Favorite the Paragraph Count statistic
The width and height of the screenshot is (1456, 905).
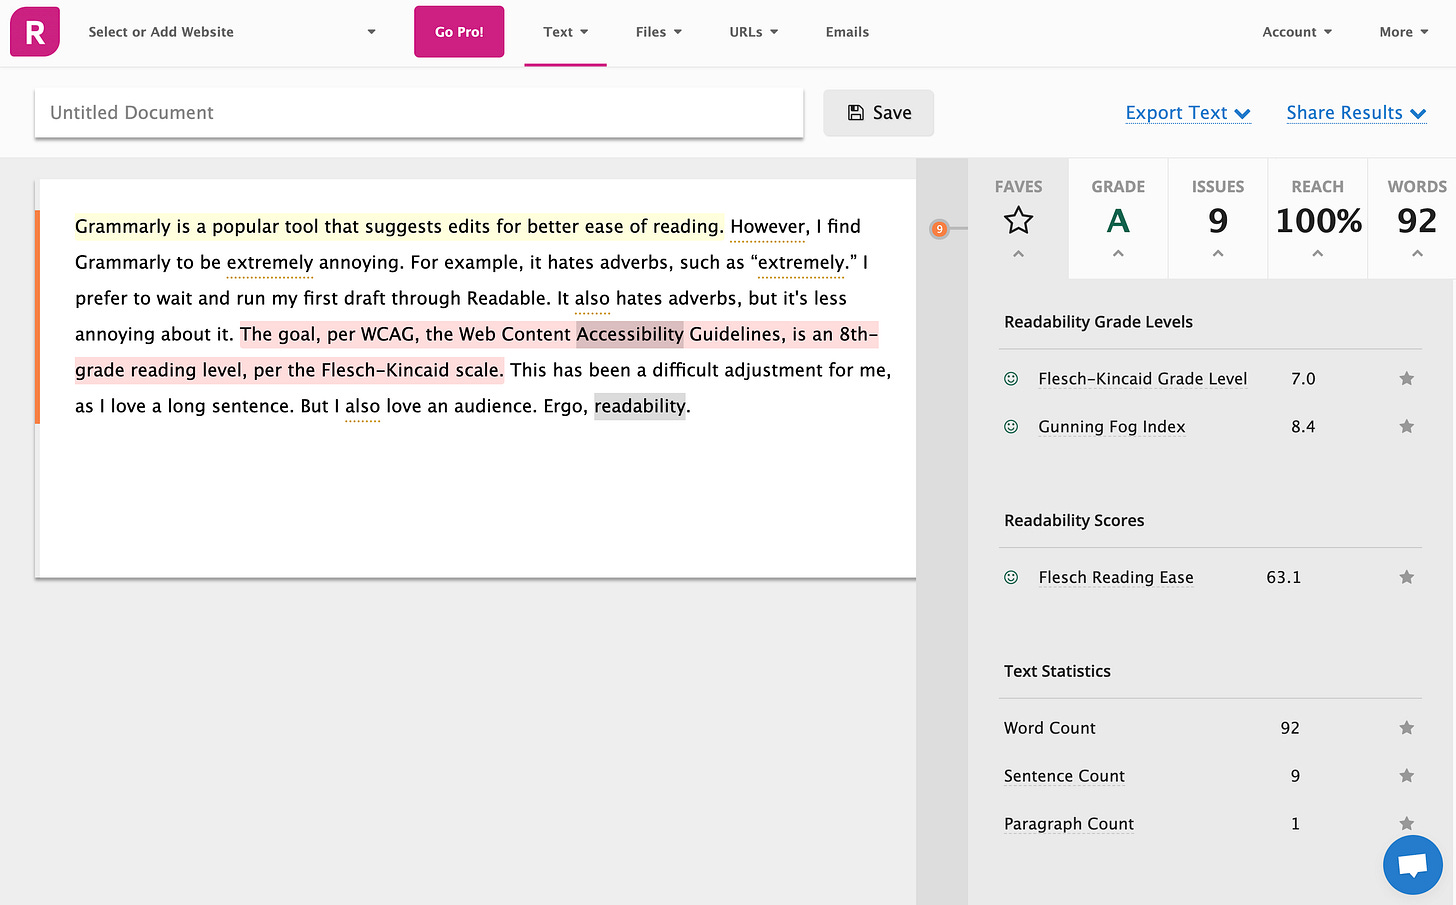pos(1406,824)
